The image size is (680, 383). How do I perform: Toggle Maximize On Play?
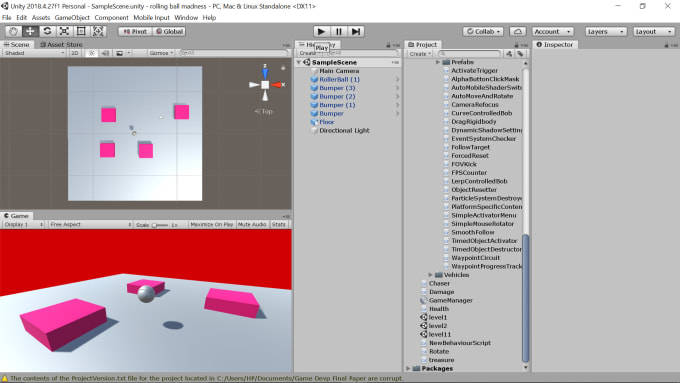point(212,225)
